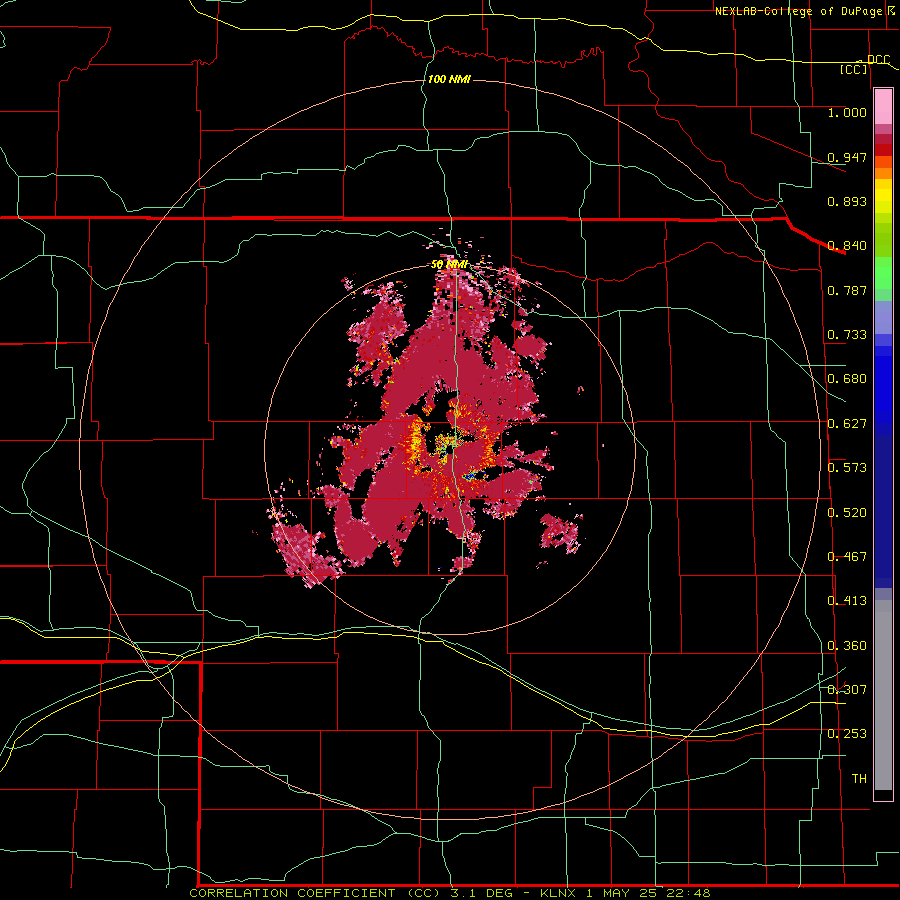The height and width of the screenshot is (900, 900).
Task: Click the 0.787 scale value
Action: (x=847, y=290)
